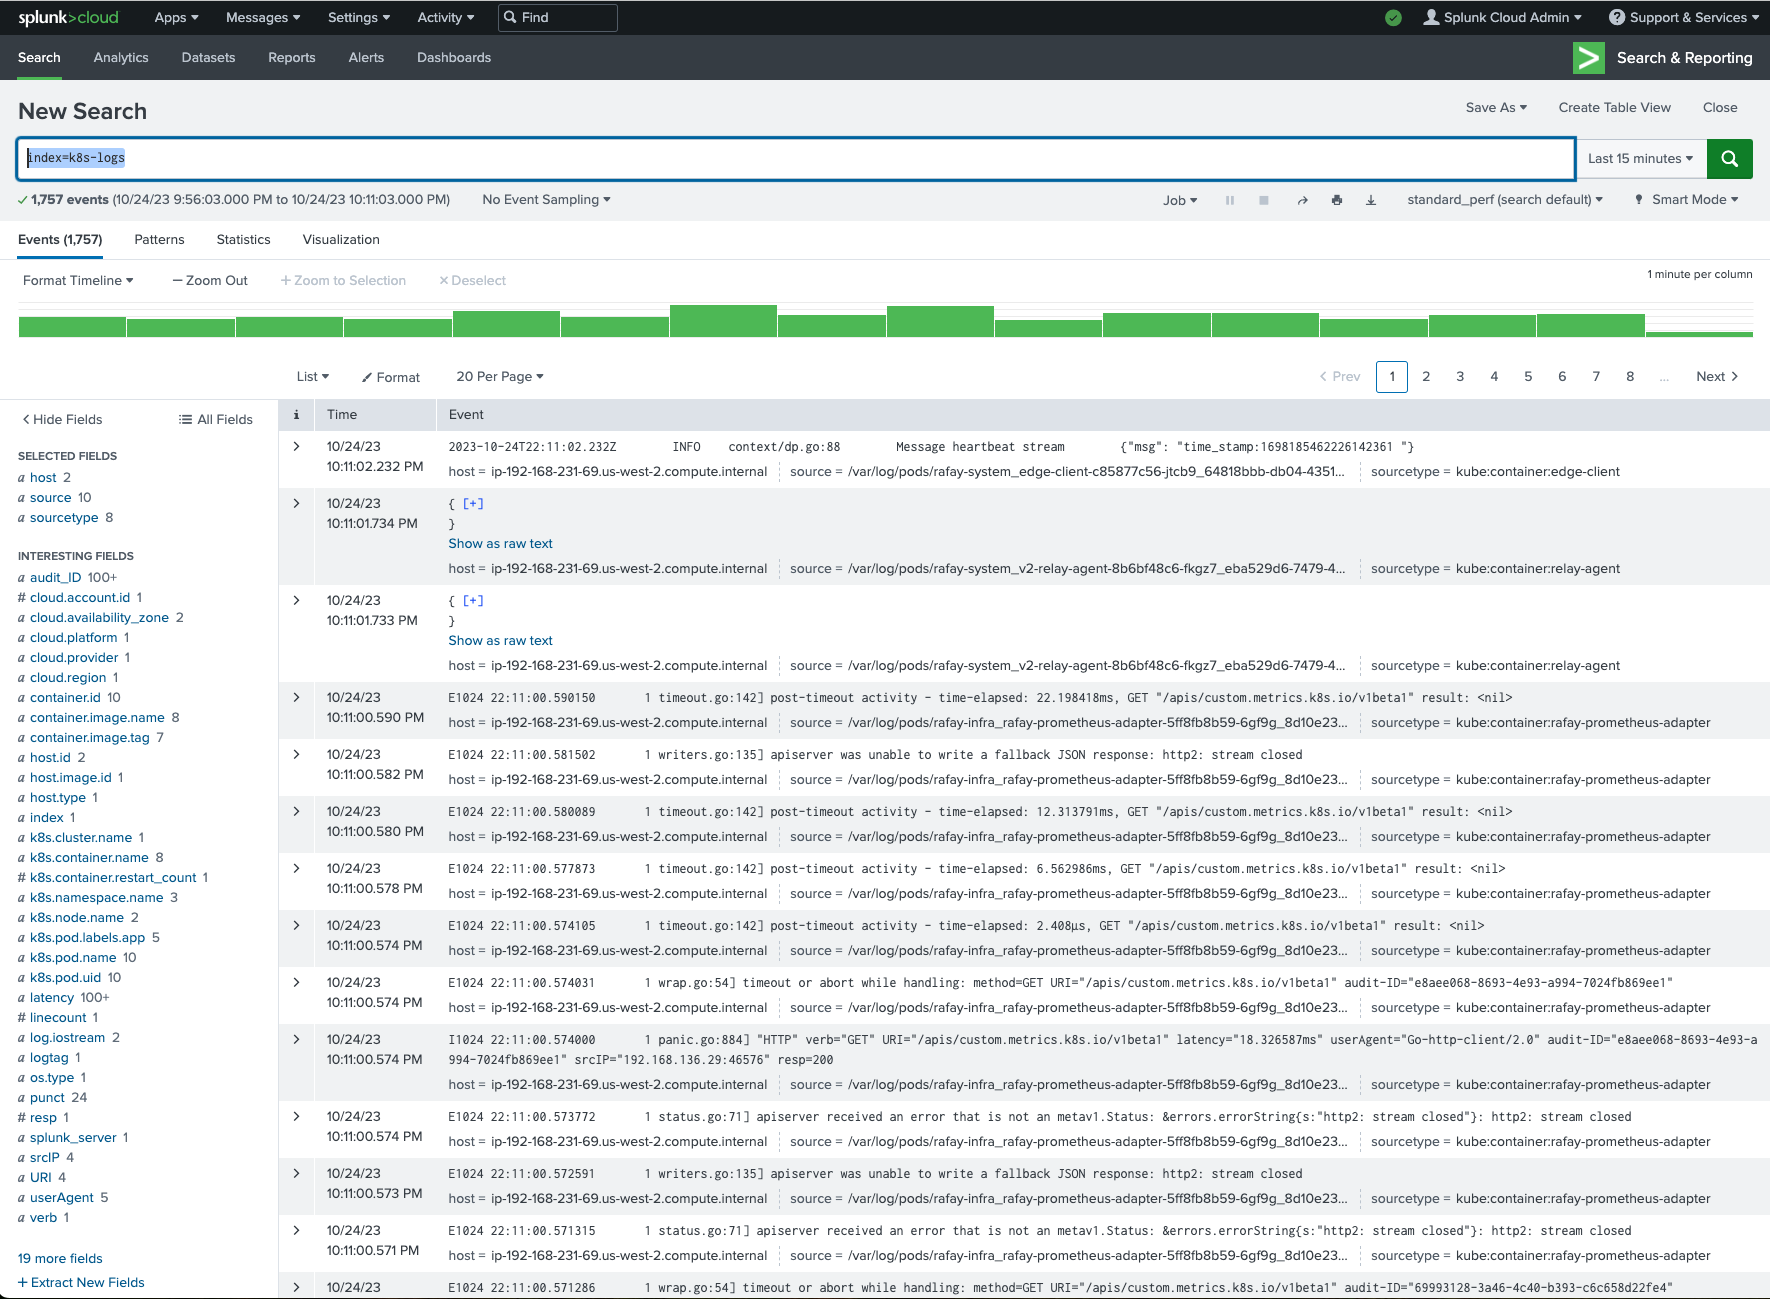
Task: Switch to the Statistics tab
Action: point(243,239)
